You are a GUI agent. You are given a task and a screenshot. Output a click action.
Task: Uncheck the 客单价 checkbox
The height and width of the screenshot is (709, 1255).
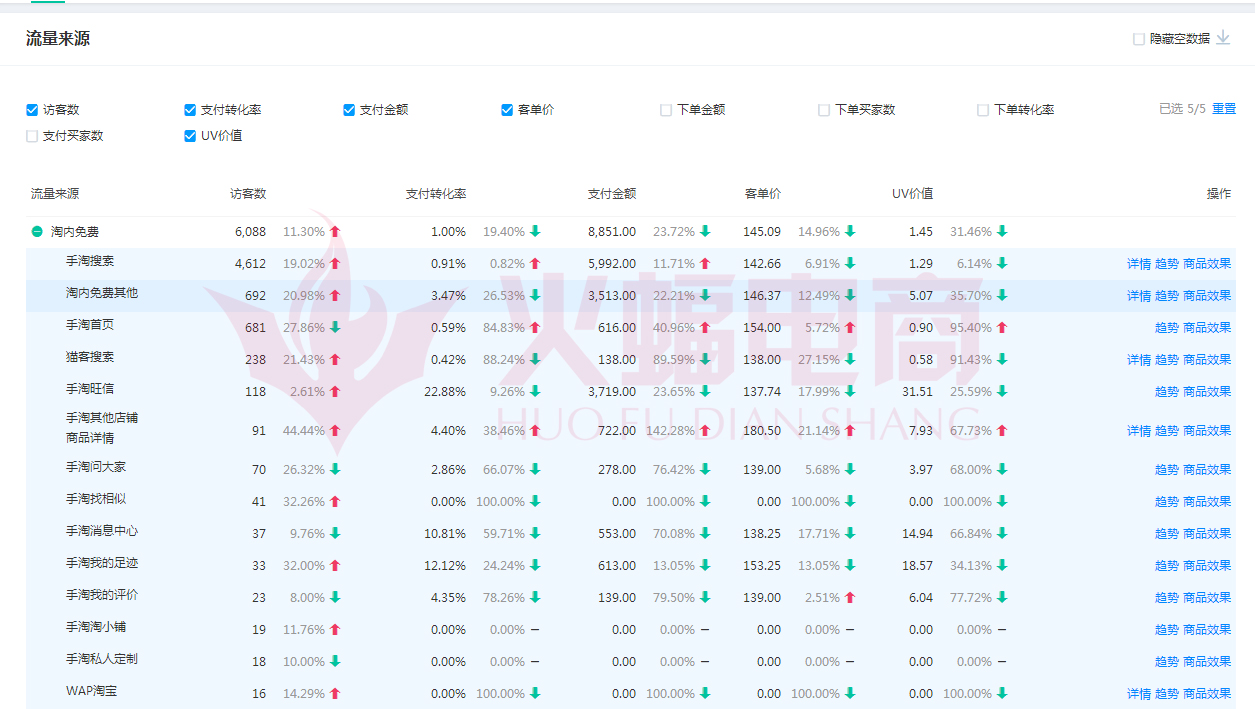pyautogui.click(x=507, y=110)
